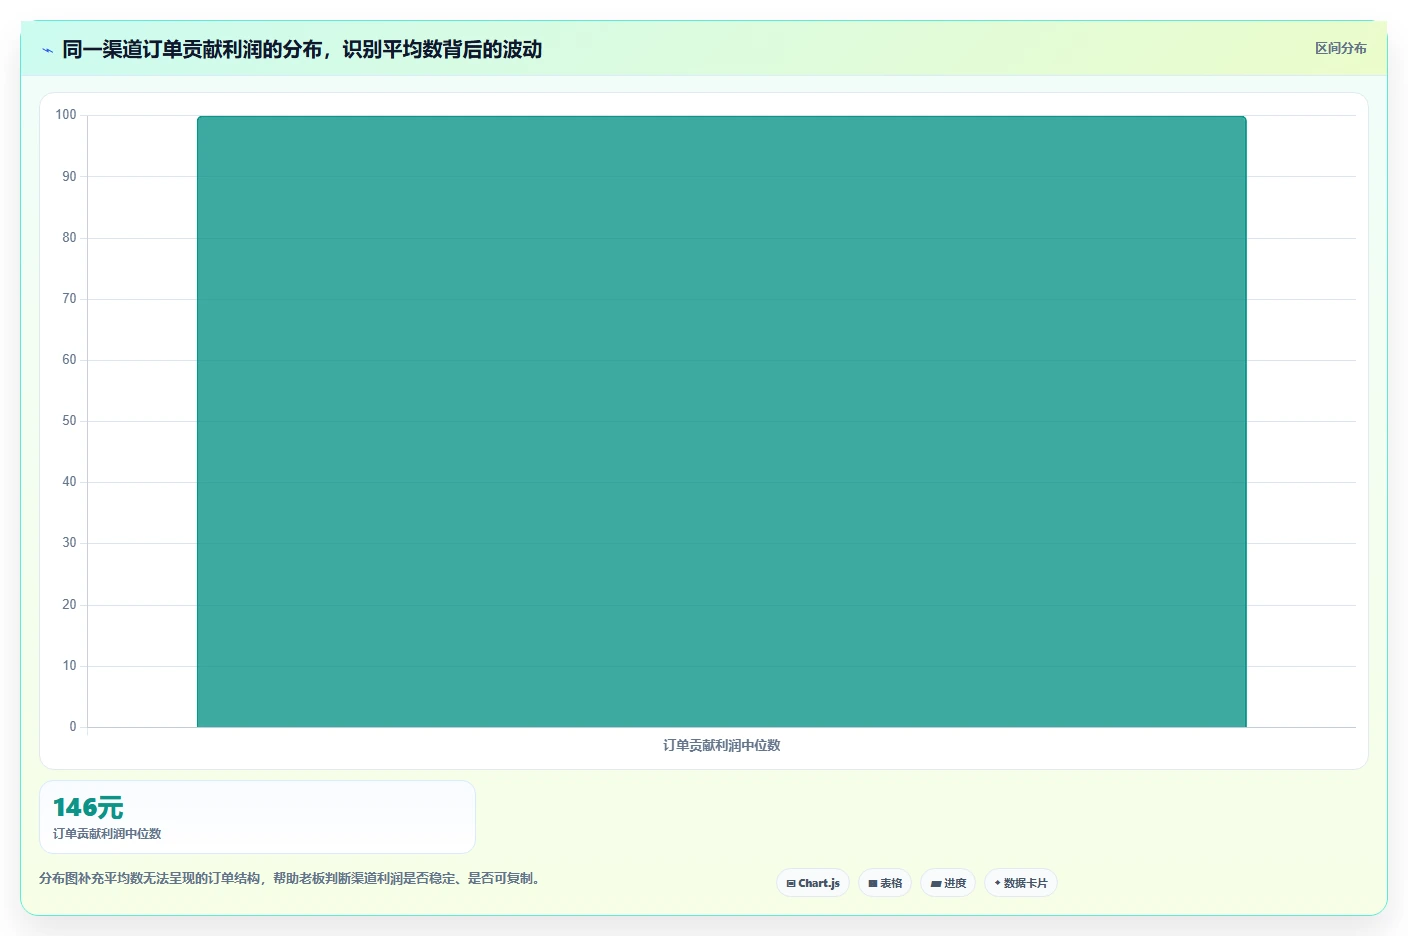Click the 区间分布 label in the header
The height and width of the screenshot is (936, 1408).
[1340, 48]
